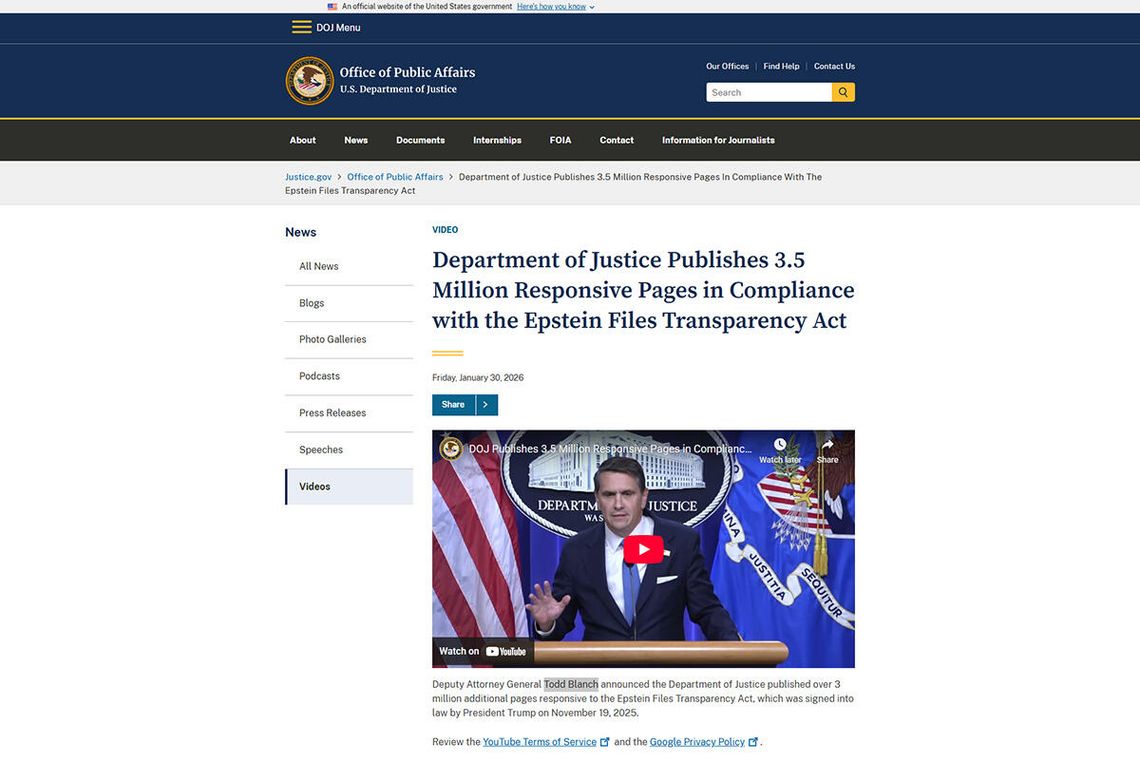Select Podcasts in the News sidebar
The image size is (1140, 765).
click(319, 376)
